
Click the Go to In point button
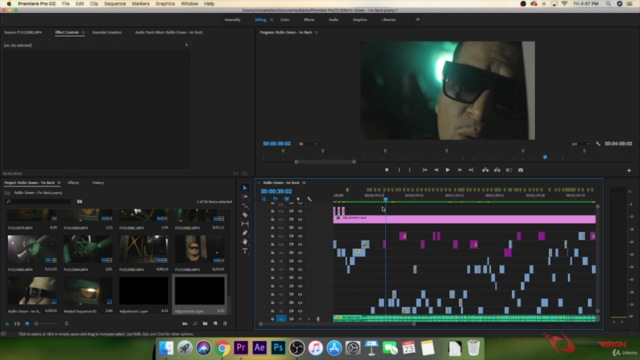[424, 170]
